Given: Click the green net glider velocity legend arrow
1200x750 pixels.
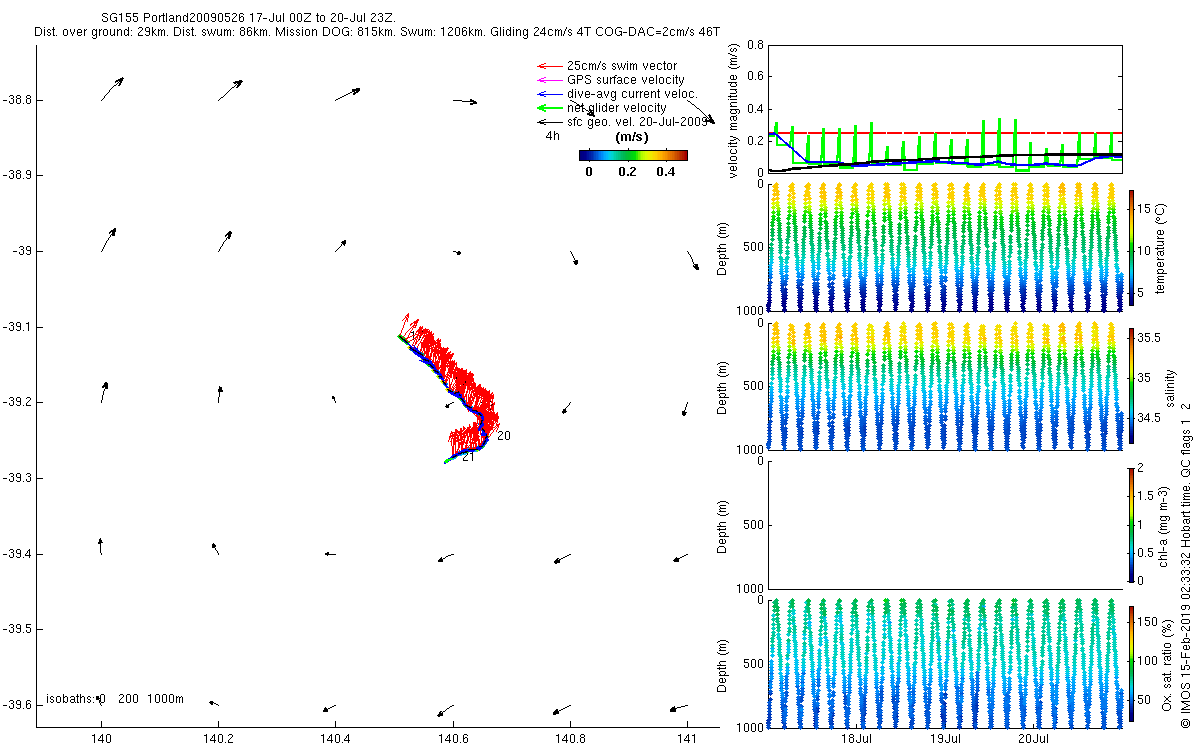Looking at the screenshot, I should (x=548, y=107).
